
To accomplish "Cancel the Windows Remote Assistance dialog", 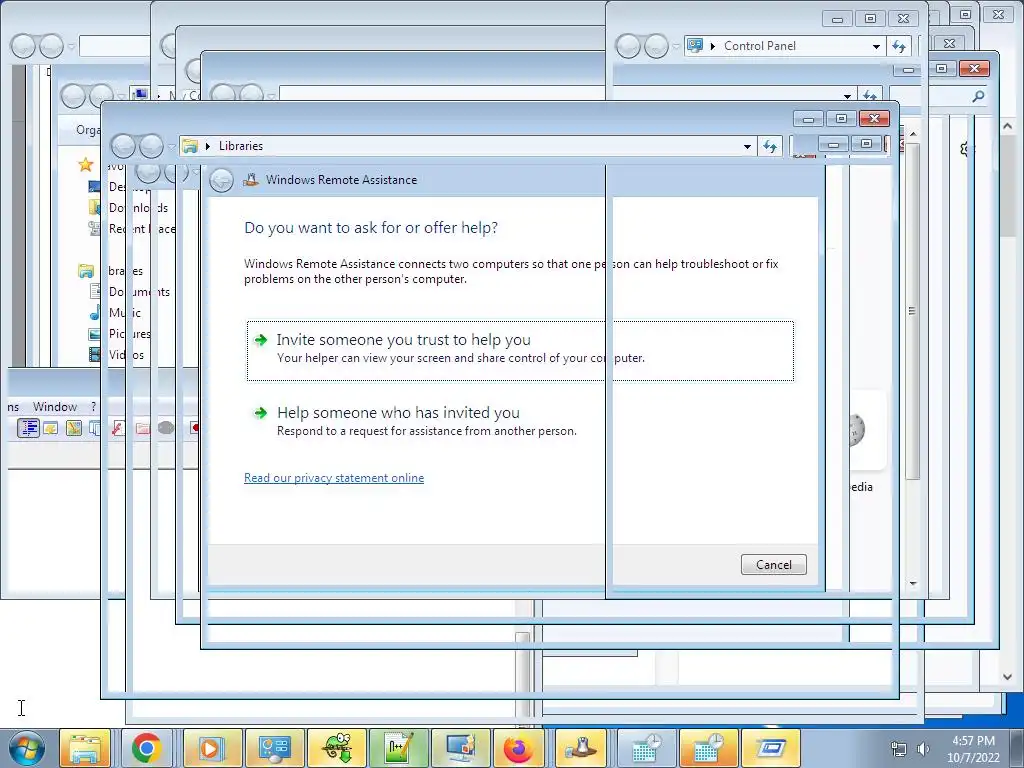I will click(773, 565).
